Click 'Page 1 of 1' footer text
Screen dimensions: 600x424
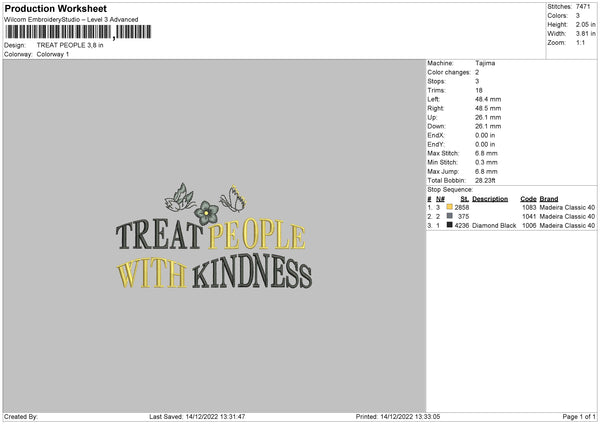(579, 417)
